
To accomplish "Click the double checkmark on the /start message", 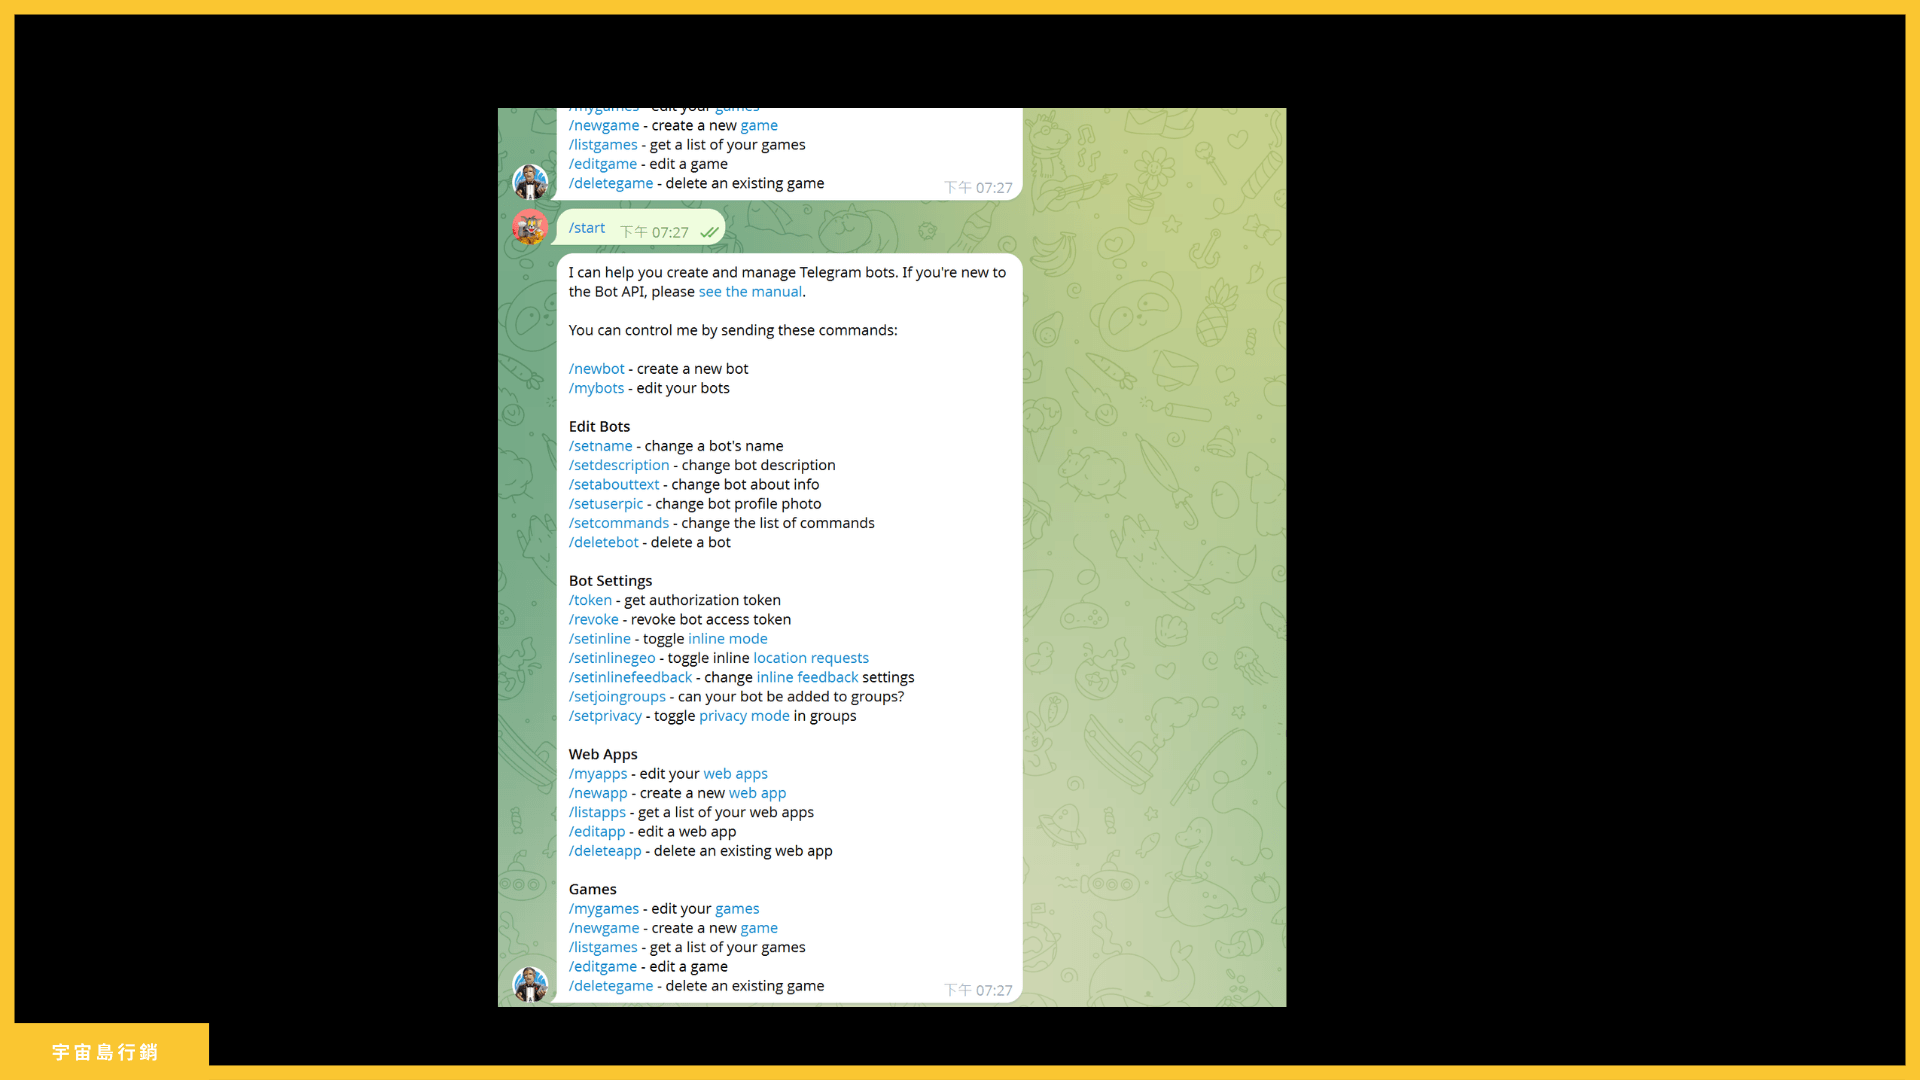I will click(709, 231).
